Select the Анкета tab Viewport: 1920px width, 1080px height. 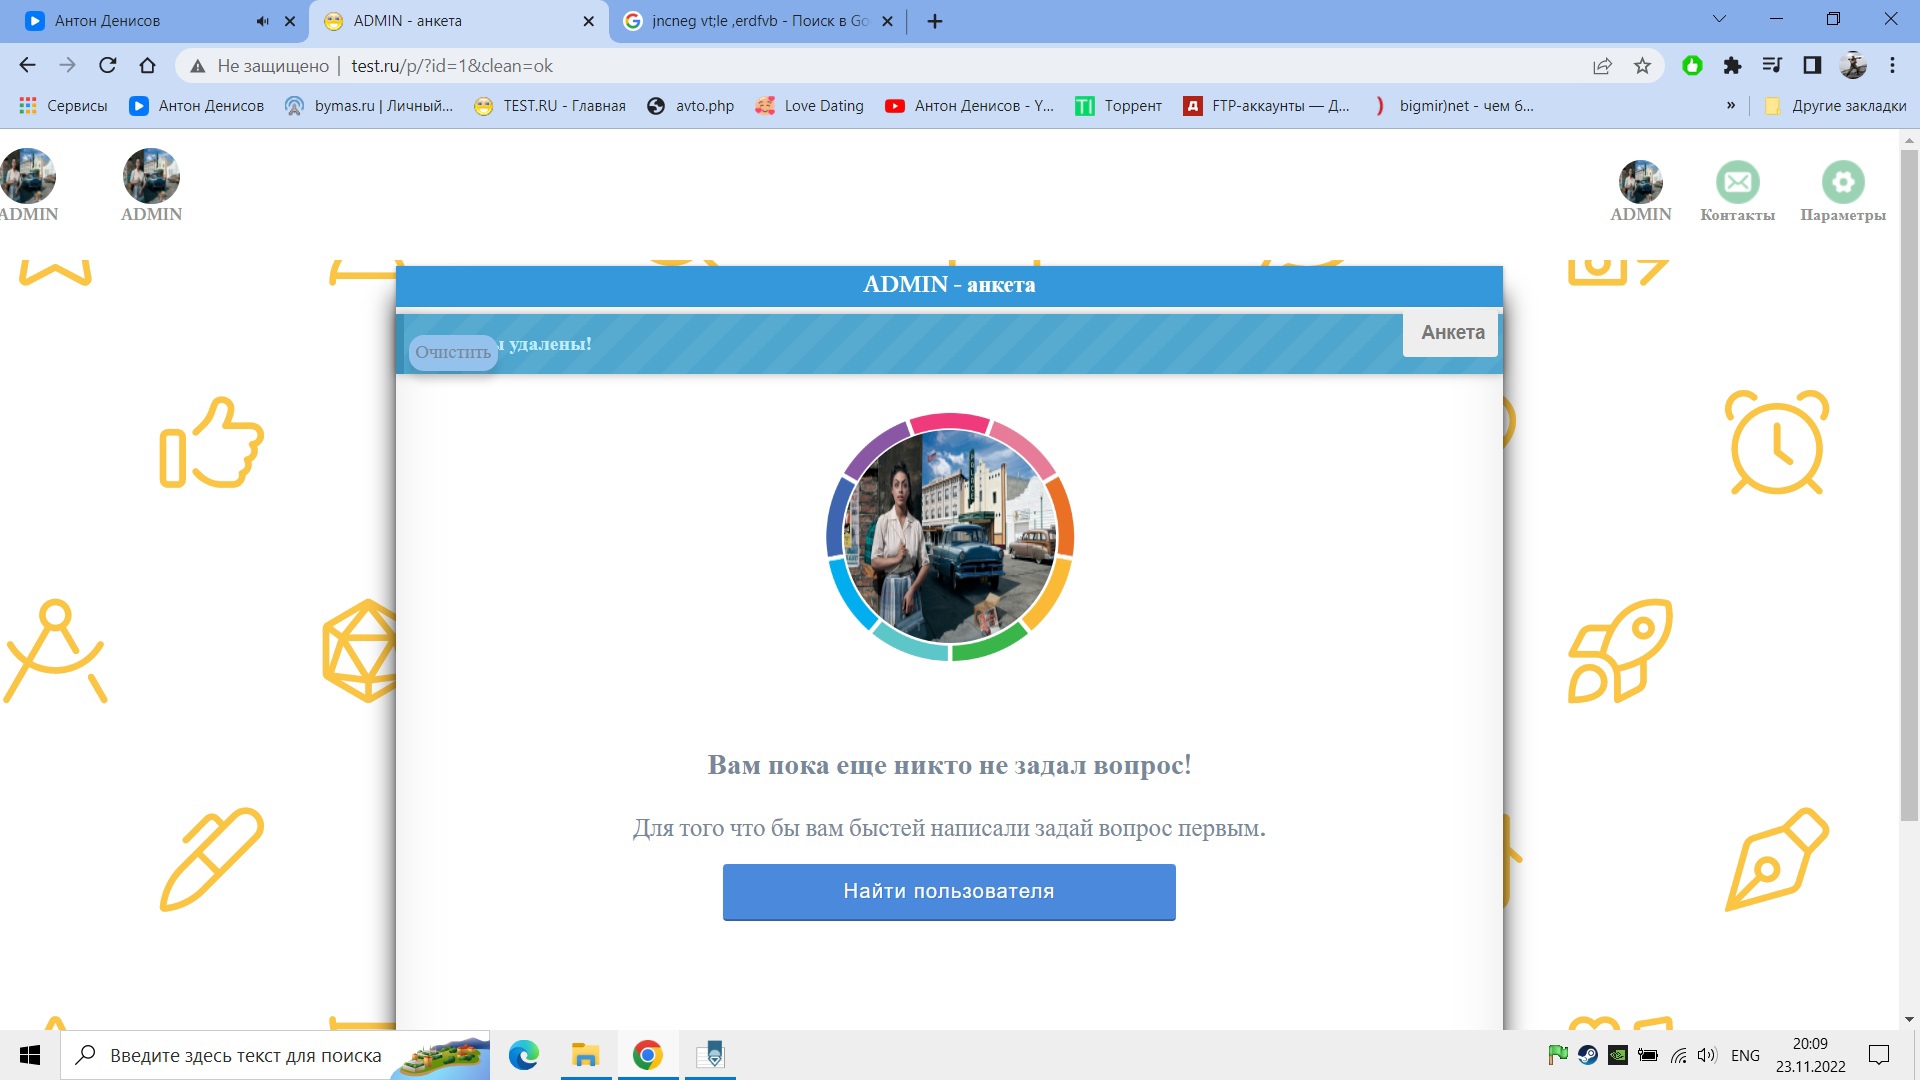coord(1452,333)
